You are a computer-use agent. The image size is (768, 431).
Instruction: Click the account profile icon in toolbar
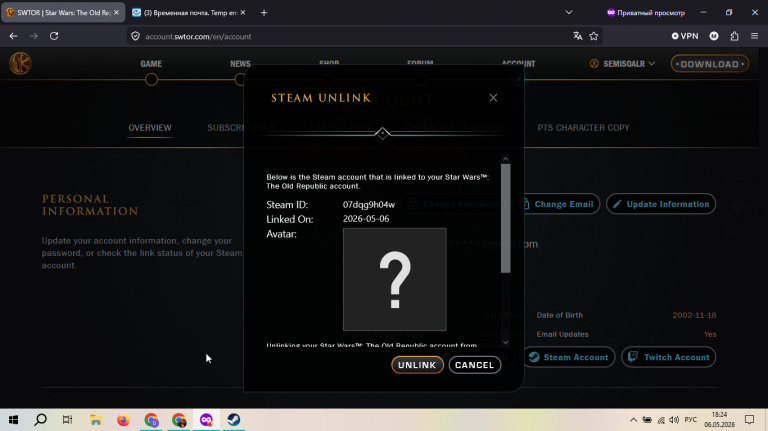(714, 36)
